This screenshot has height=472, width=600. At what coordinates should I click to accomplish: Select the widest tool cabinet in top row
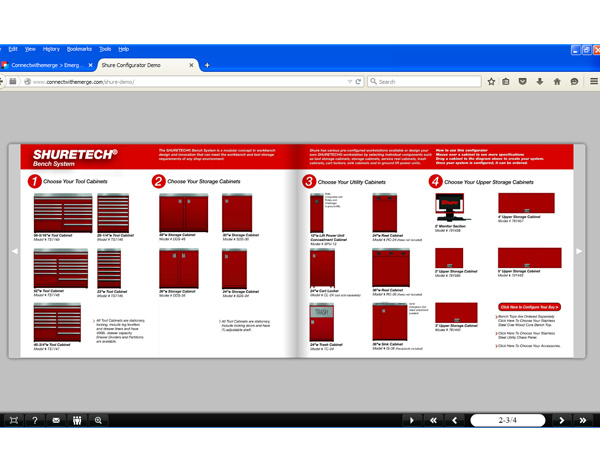click(x=63, y=213)
